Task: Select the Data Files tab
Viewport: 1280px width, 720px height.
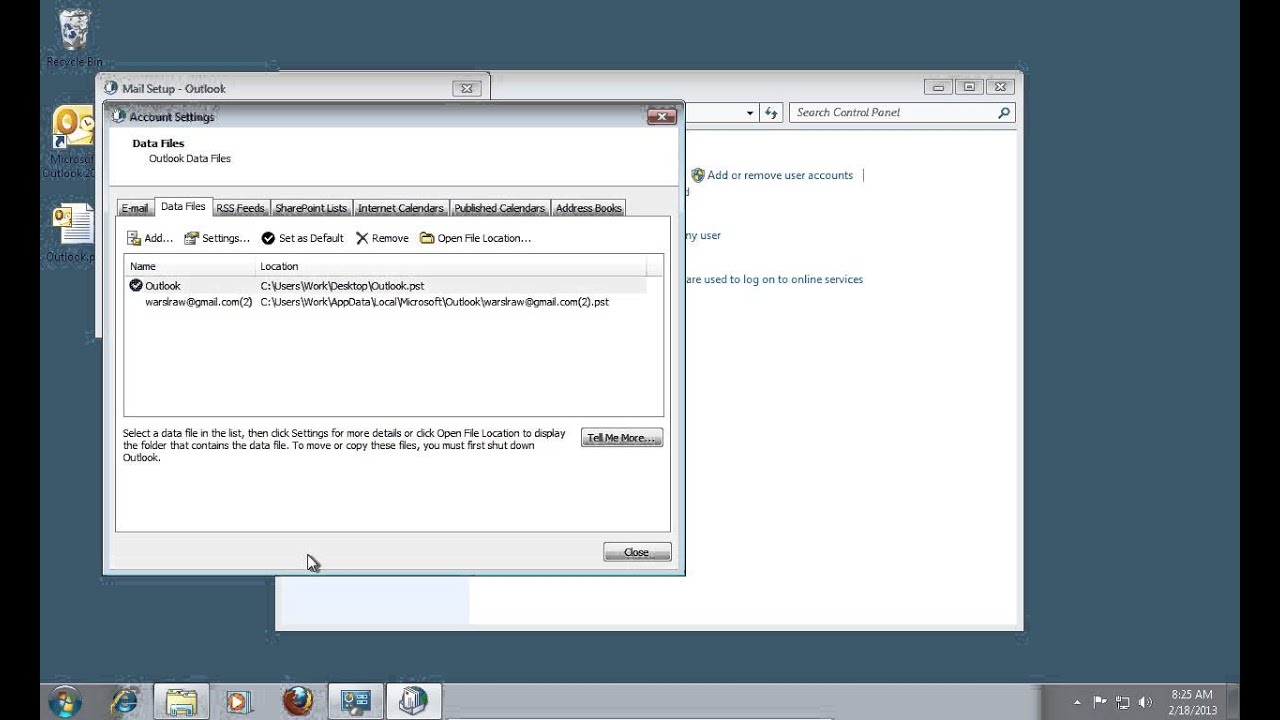Action: click(x=183, y=206)
